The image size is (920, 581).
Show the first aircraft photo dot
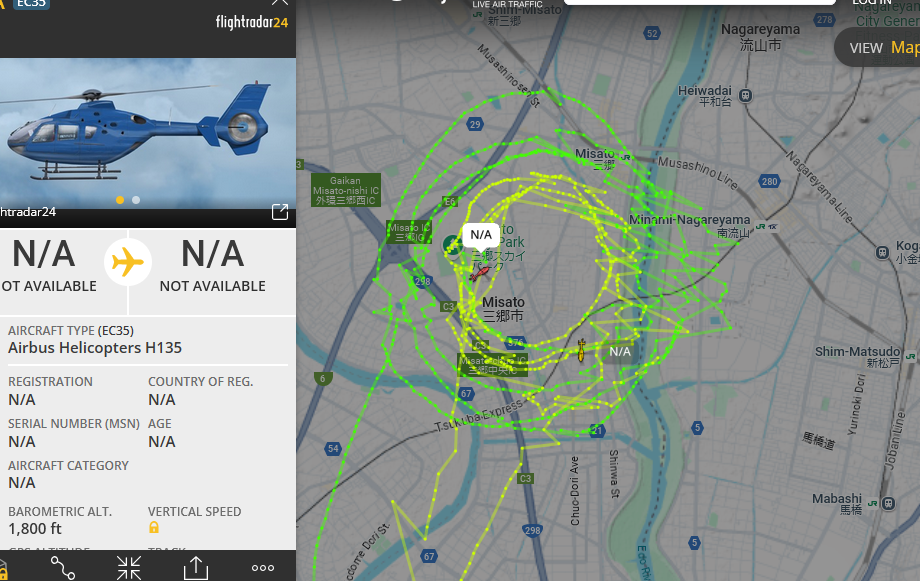[120, 200]
